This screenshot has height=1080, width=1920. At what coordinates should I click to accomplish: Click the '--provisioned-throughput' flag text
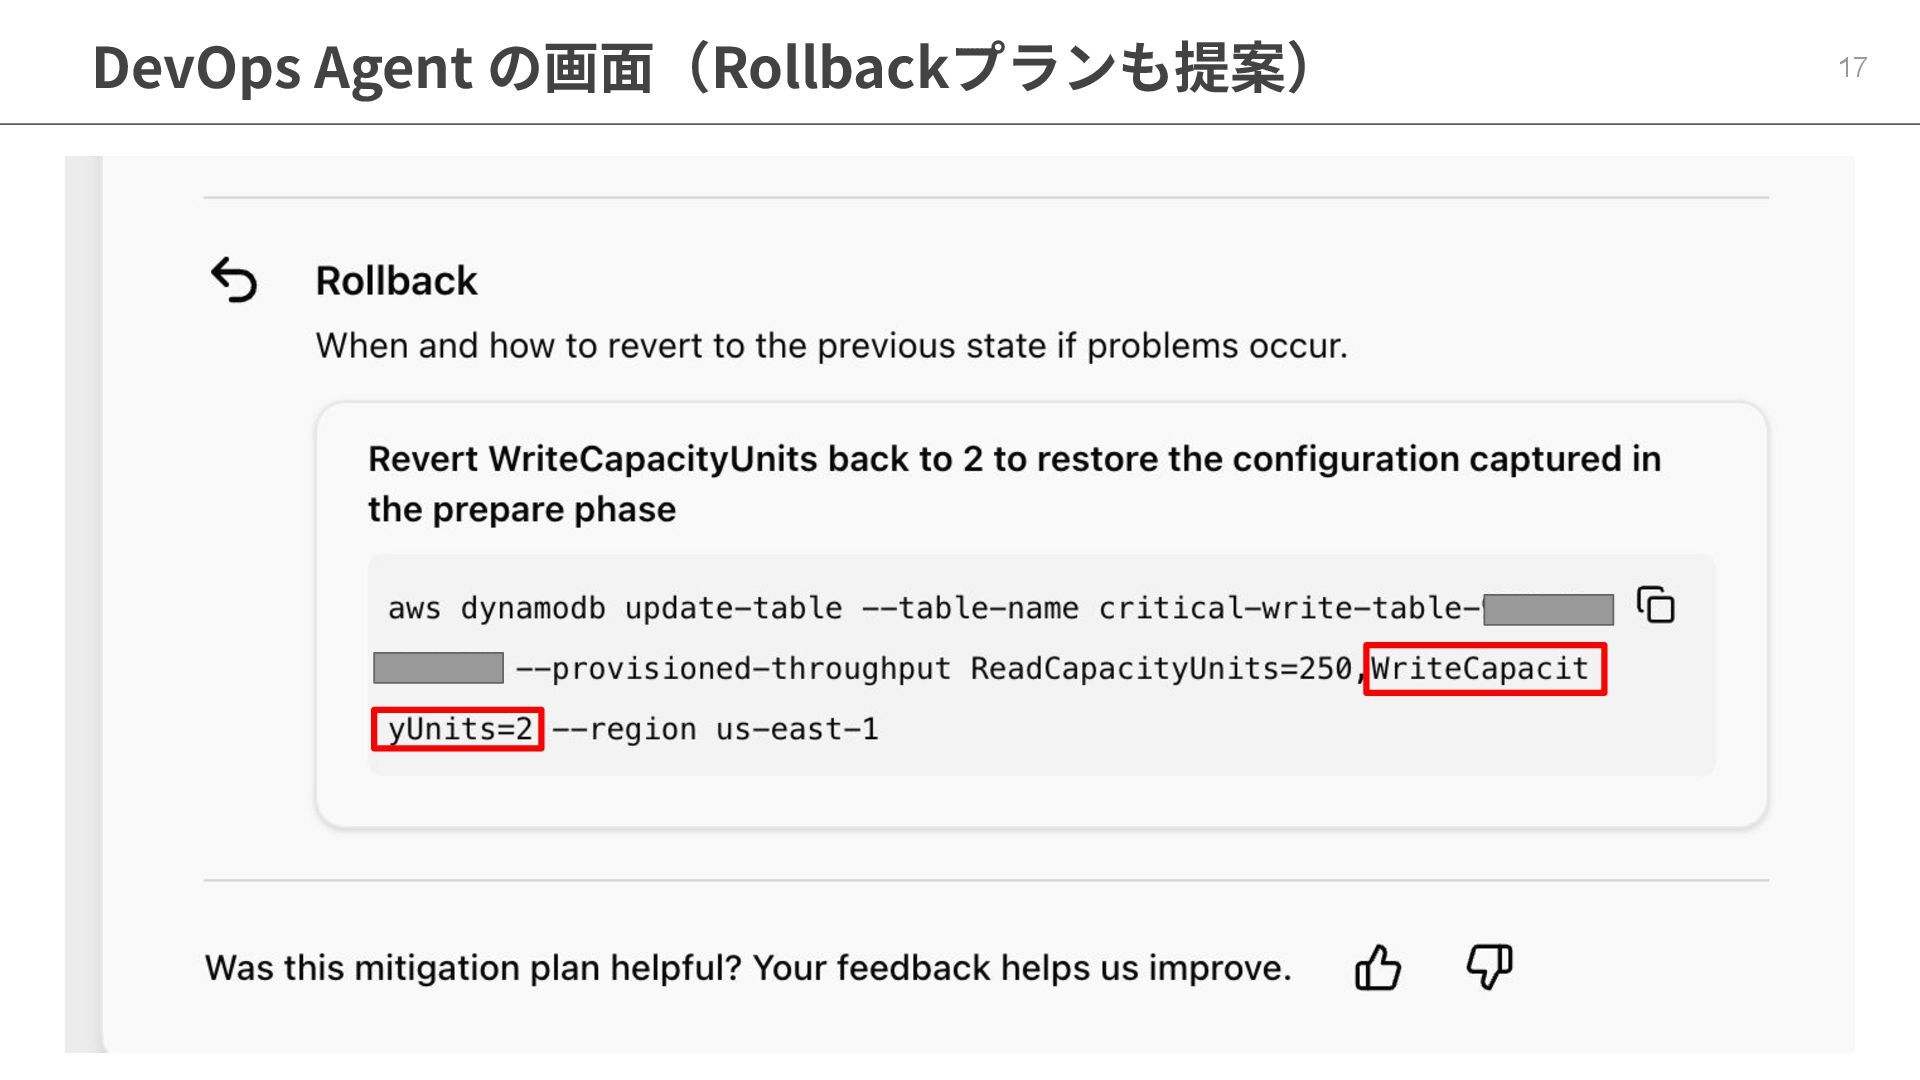click(733, 668)
